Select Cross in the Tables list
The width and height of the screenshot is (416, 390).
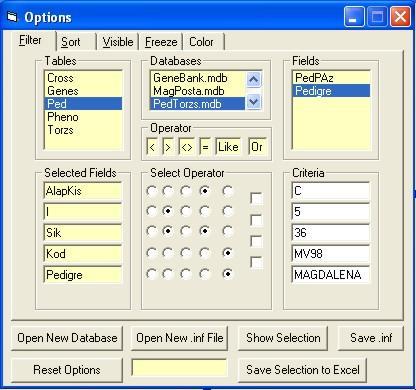83,78
